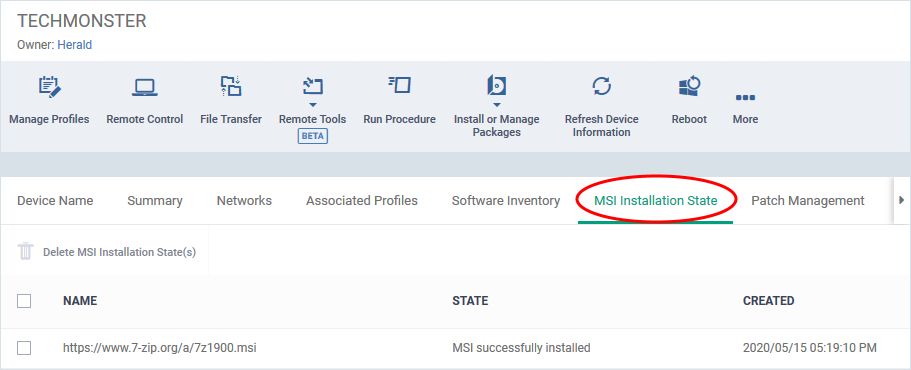The width and height of the screenshot is (911, 370).
Task: Click the Delete MSI Installation State trash icon
Action: [x=26, y=252]
